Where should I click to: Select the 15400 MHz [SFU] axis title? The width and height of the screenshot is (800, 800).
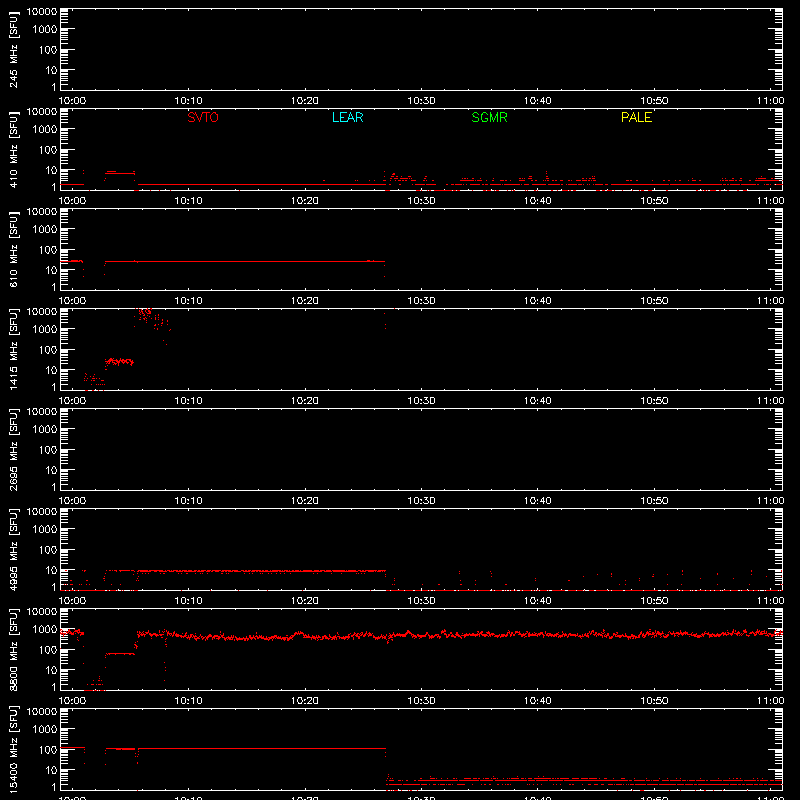pyautogui.click(x=14, y=749)
